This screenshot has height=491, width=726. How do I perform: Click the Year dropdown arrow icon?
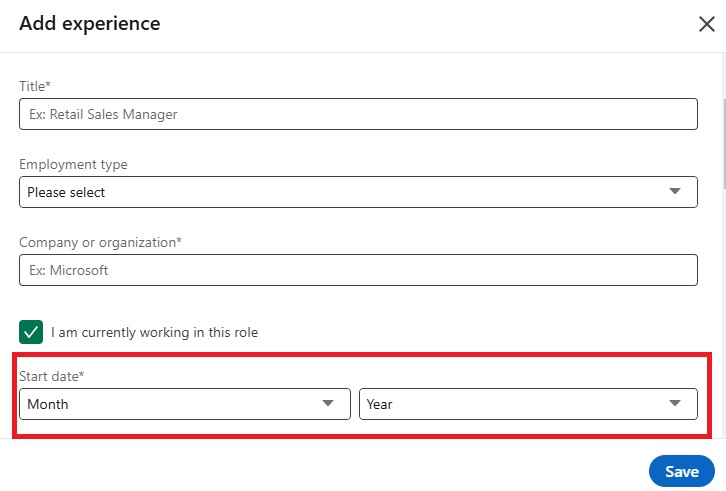pos(675,403)
